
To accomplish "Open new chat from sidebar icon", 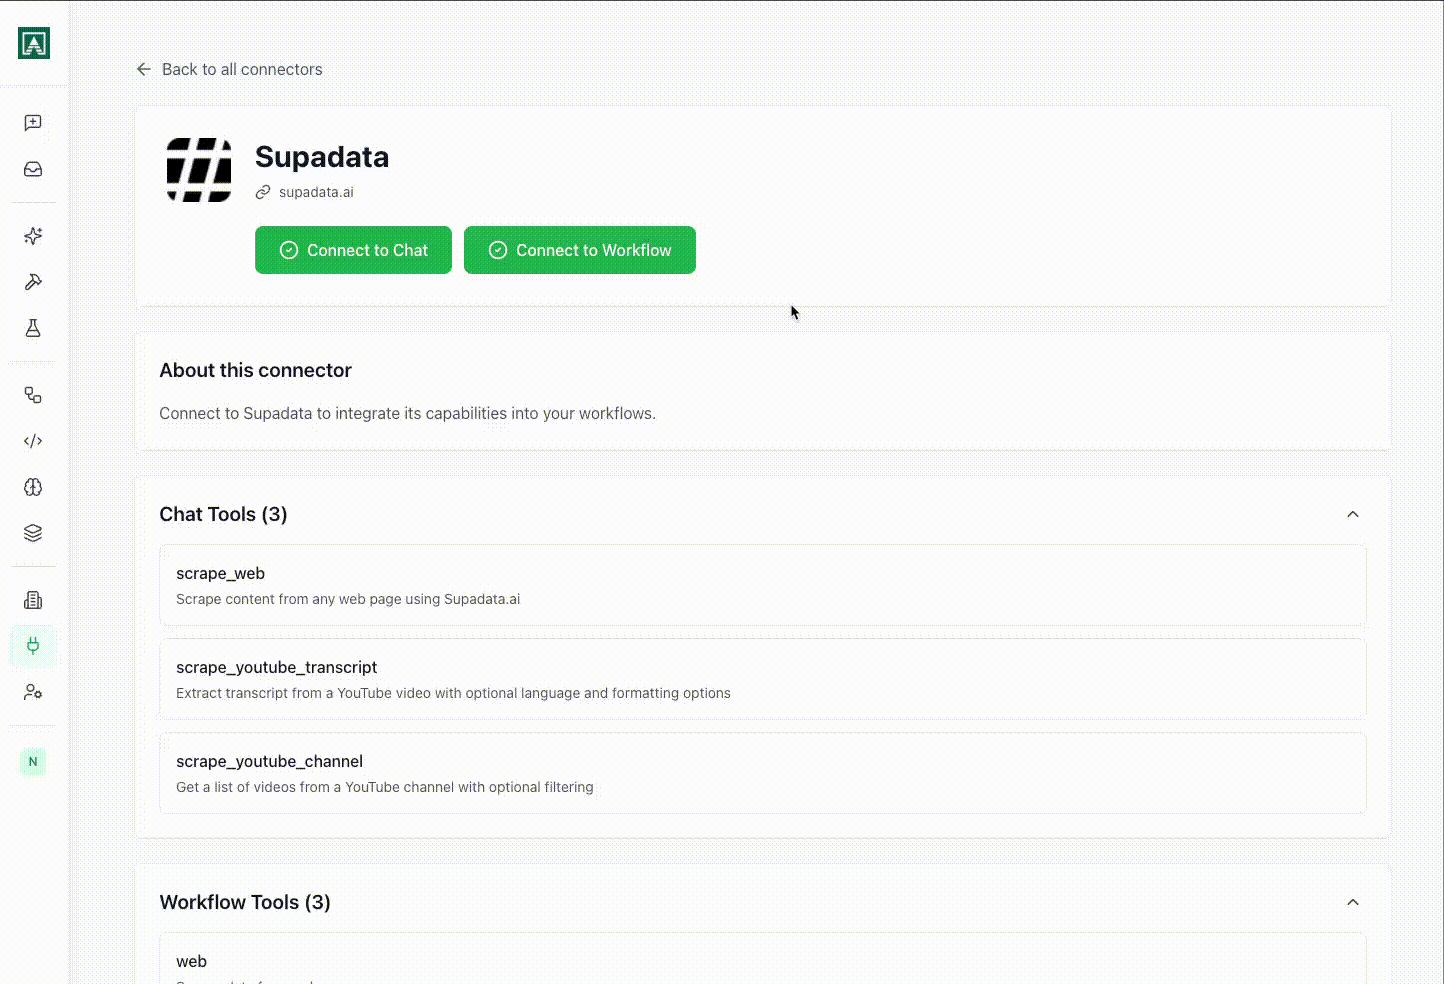I will (x=33, y=123).
